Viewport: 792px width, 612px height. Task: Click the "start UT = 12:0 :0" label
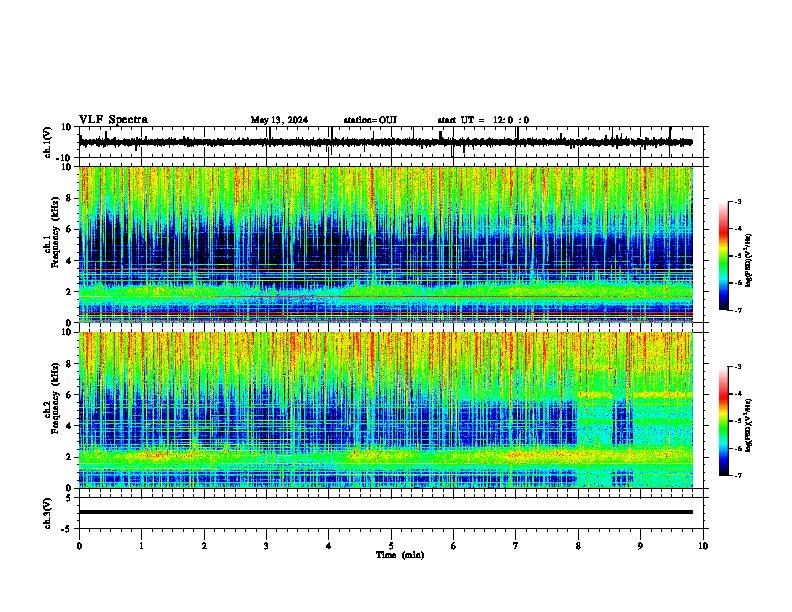483,120
